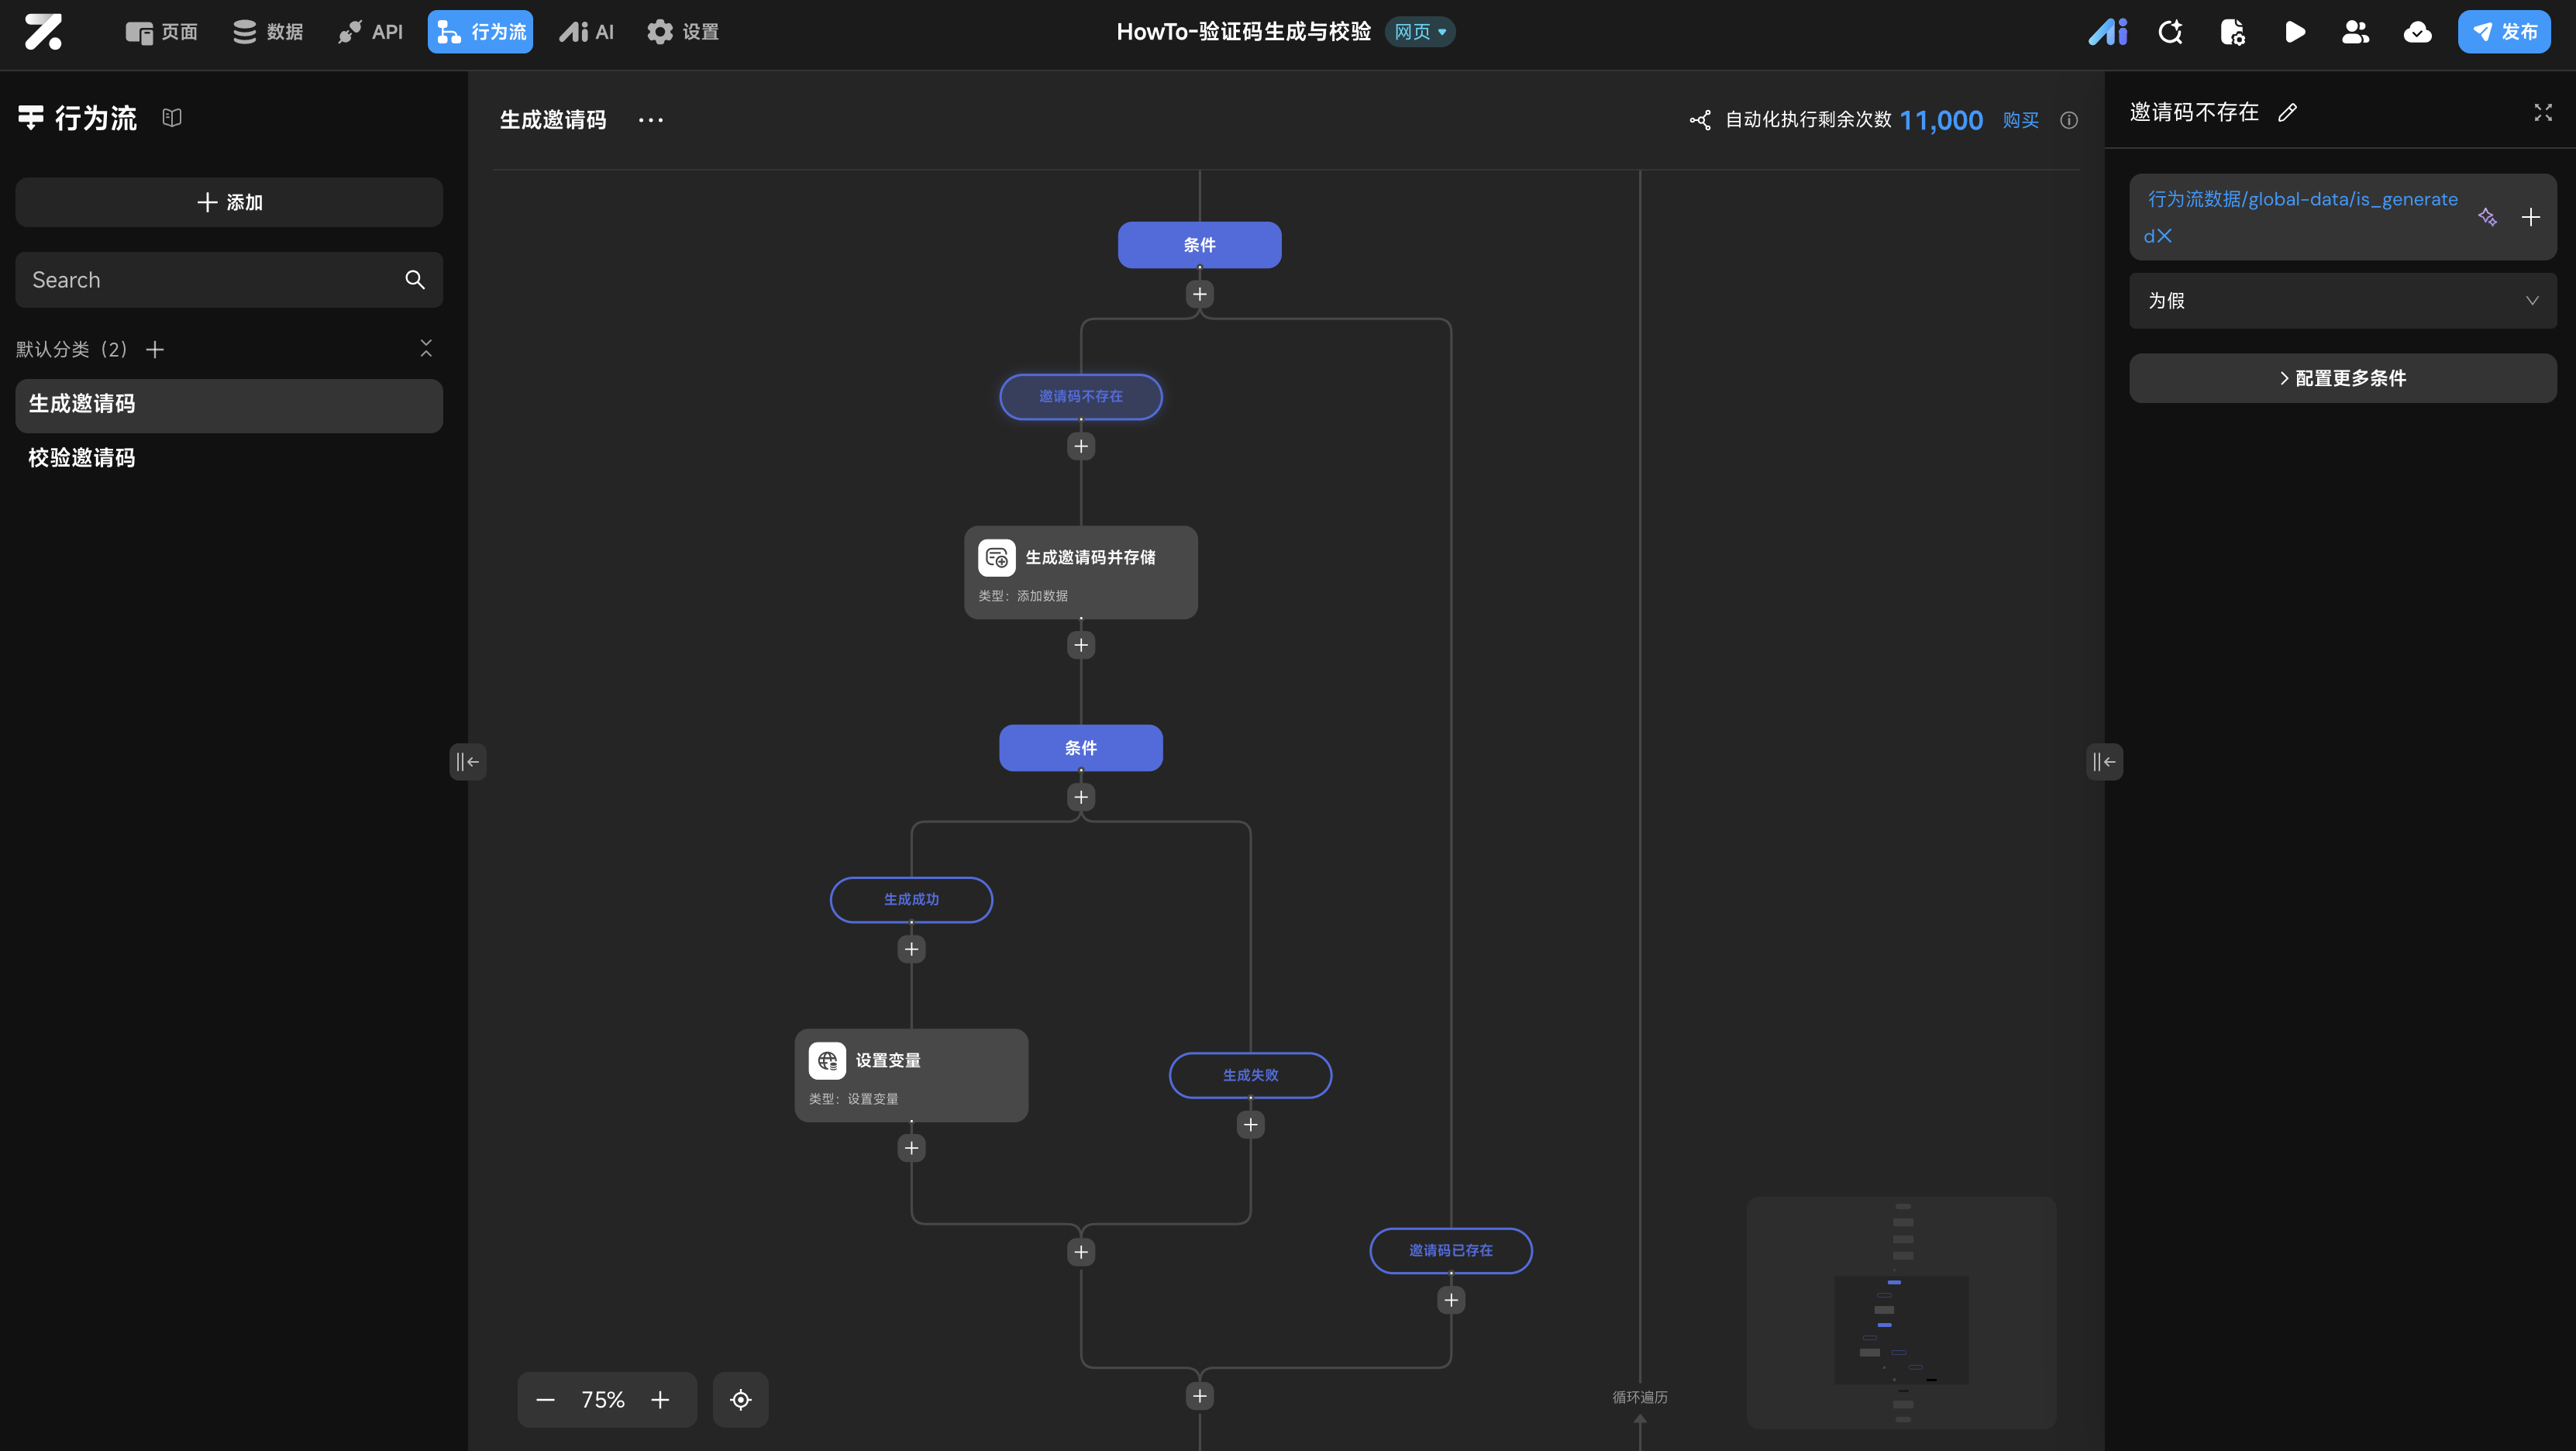Open the 设置 tab
This screenshot has height=1451, width=2576.
coord(683,32)
